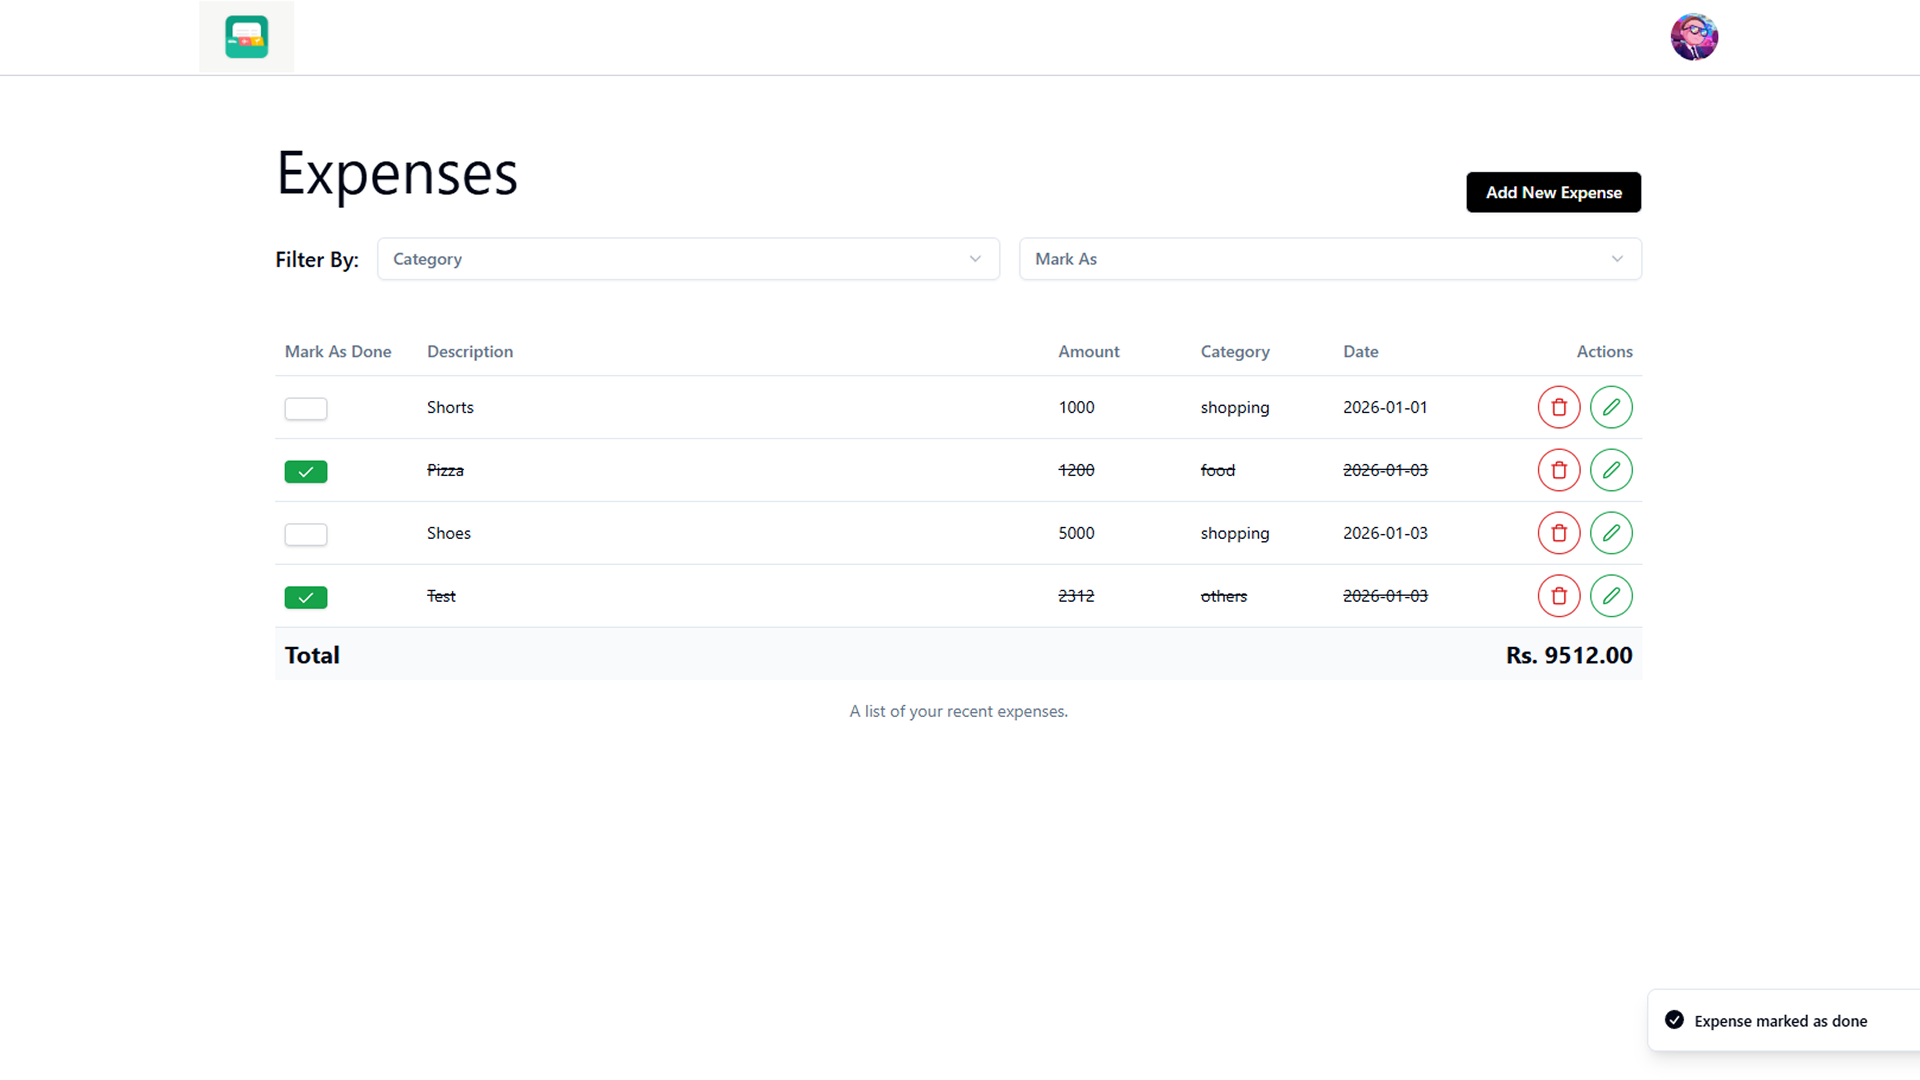This screenshot has height=1080, width=1920.
Task: Click trash icon for Pizza row
Action: click(1558, 470)
